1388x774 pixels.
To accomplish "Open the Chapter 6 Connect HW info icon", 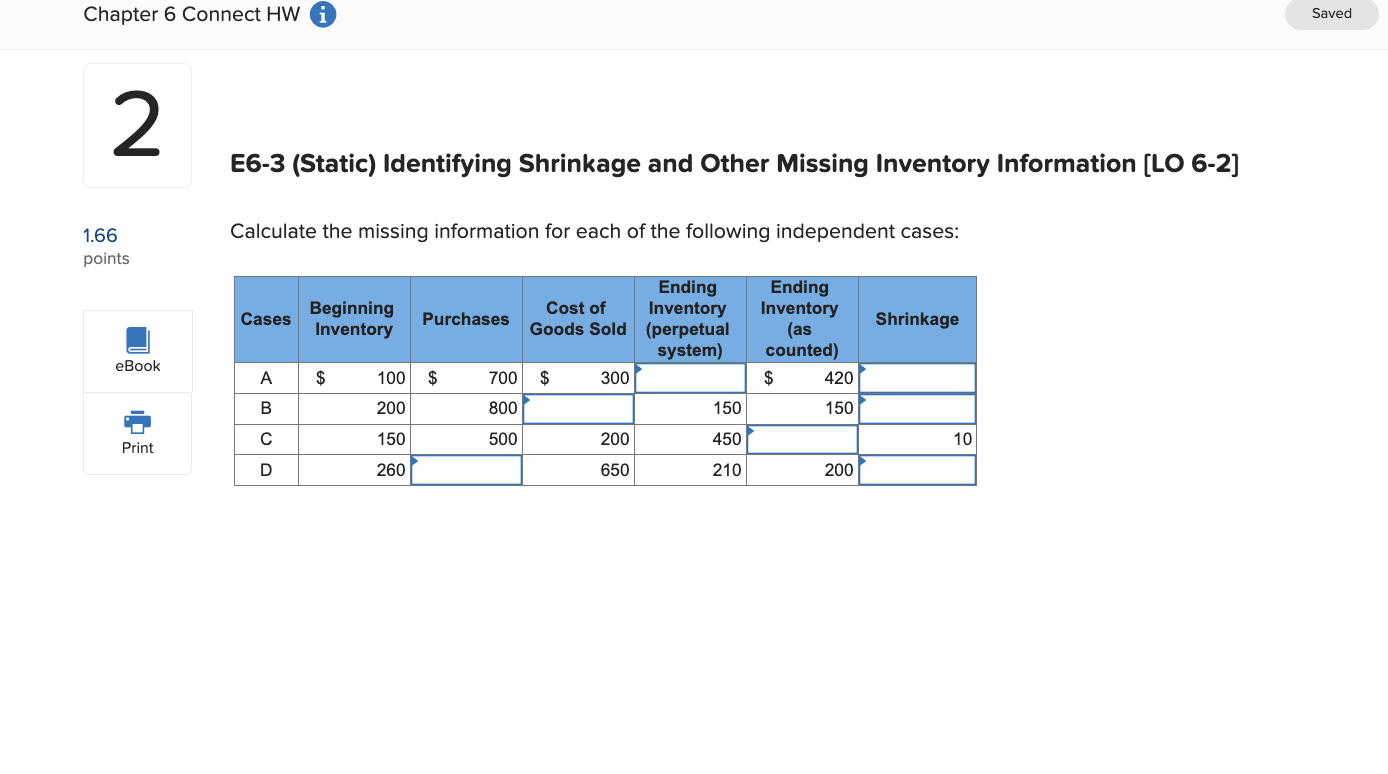I will point(322,14).
